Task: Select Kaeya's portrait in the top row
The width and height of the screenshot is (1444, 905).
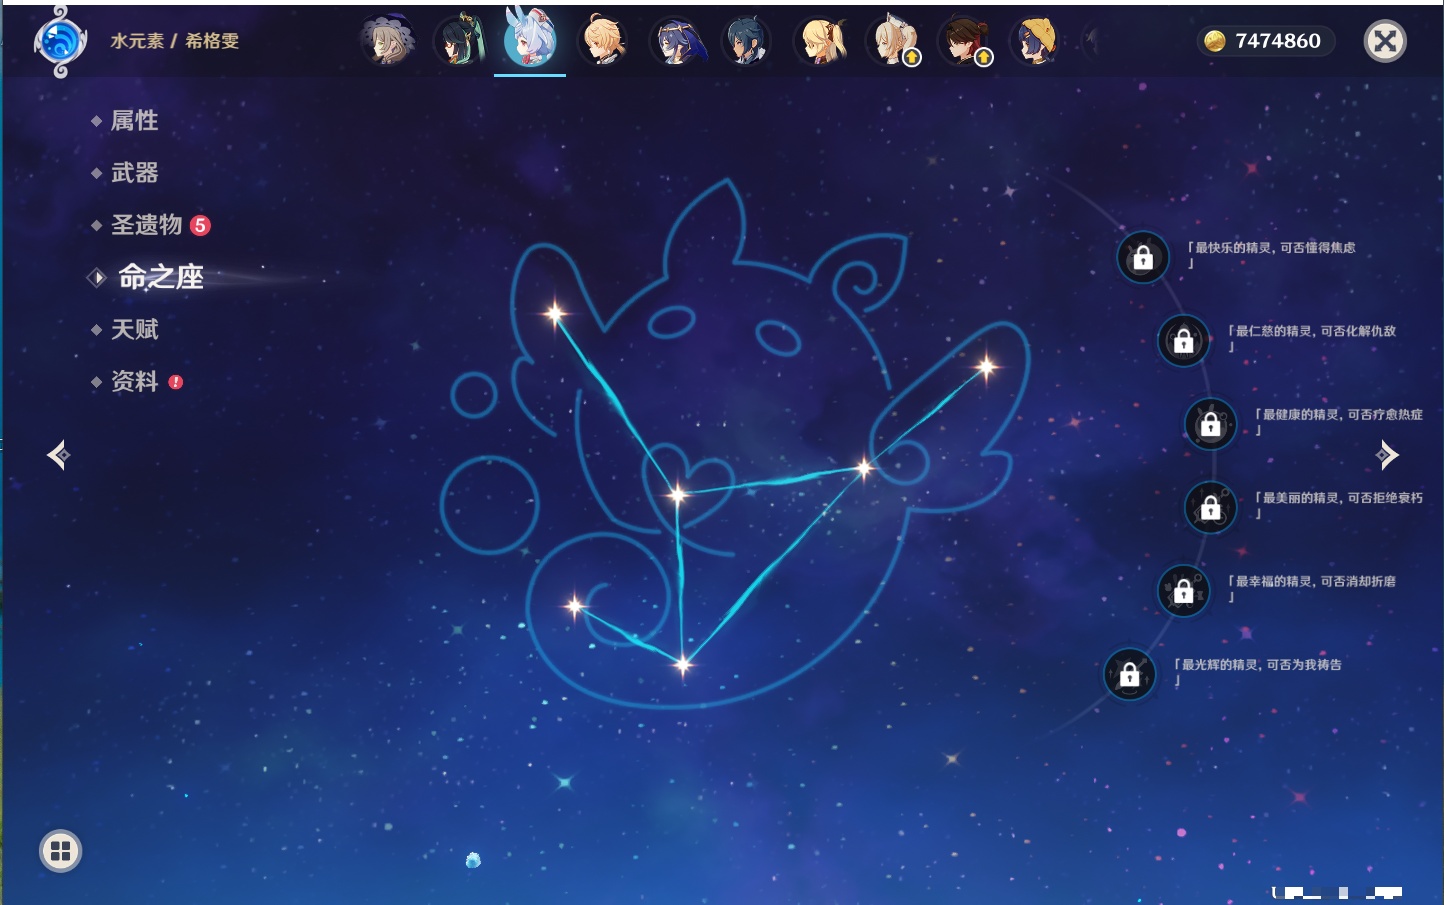Action: [x=747, y=41]
